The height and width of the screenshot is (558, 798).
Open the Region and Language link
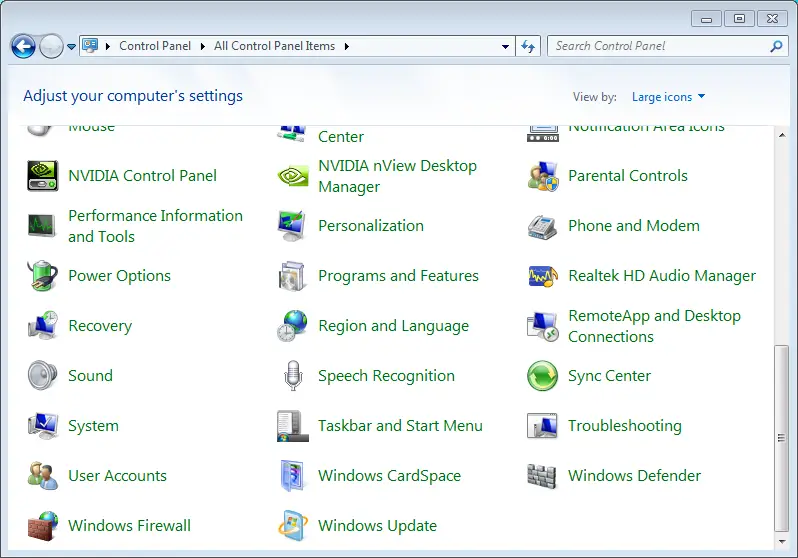click(x=393, y=326)
